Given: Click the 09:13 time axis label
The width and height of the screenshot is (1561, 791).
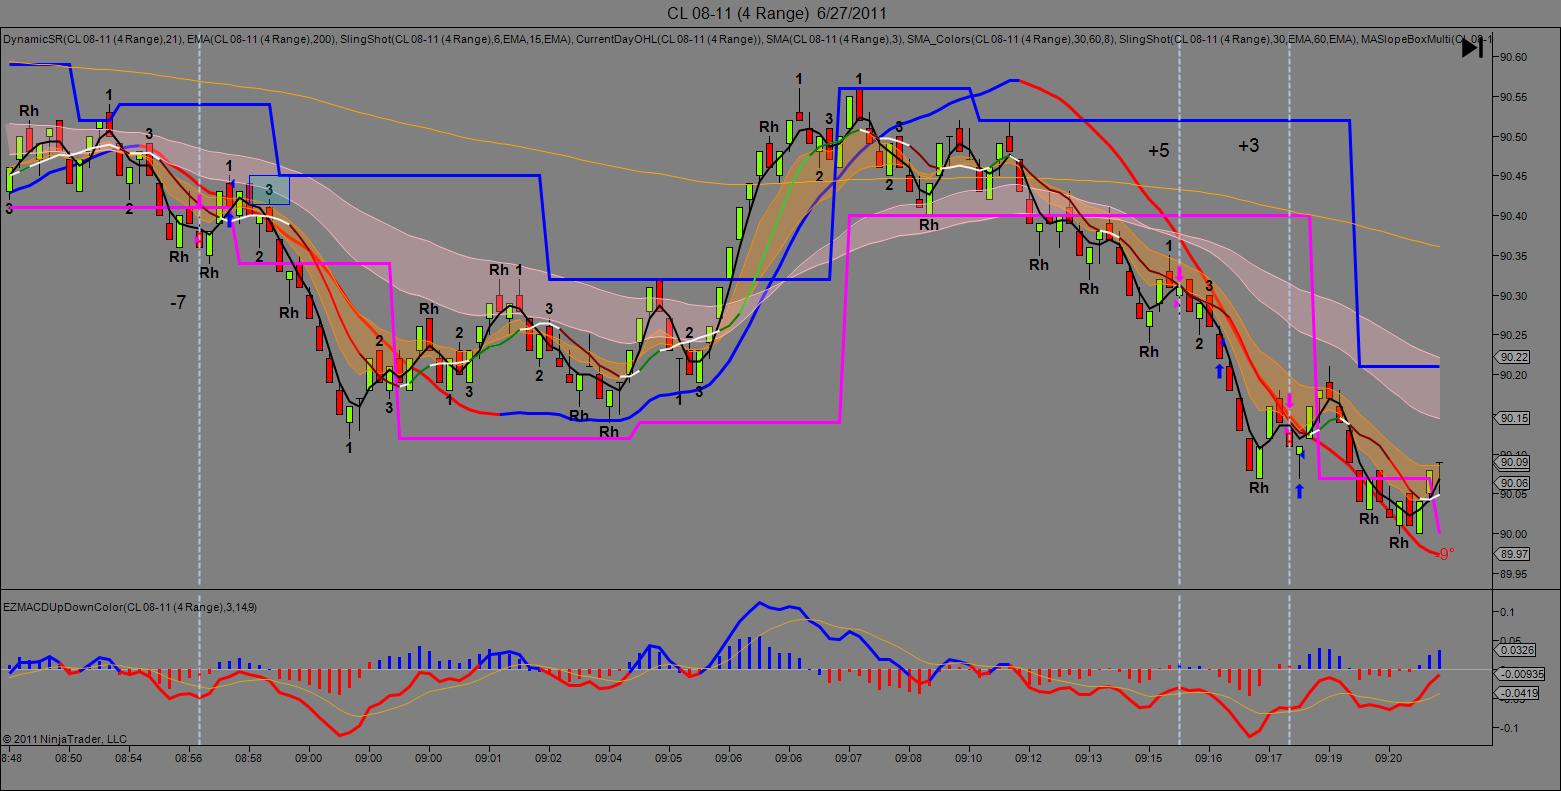Looking at the screenshot, I should [1089, 759].
